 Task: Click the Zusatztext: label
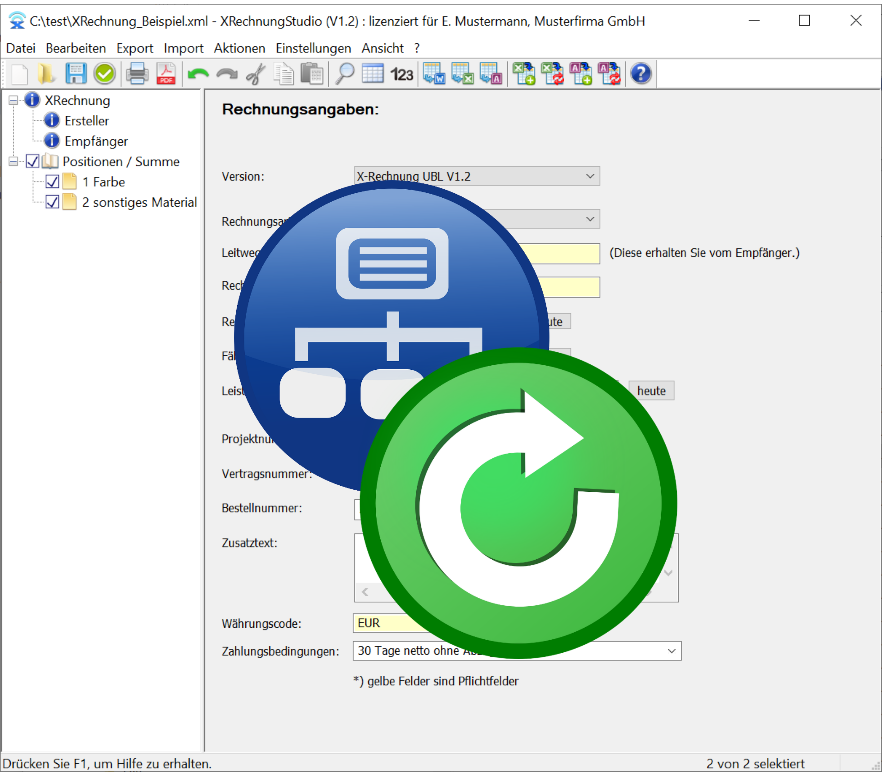pos(249,543)
